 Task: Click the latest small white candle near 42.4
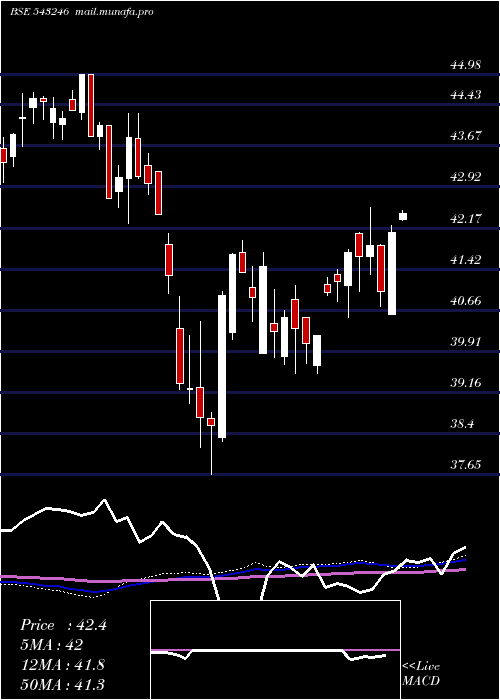pos(403,217)
